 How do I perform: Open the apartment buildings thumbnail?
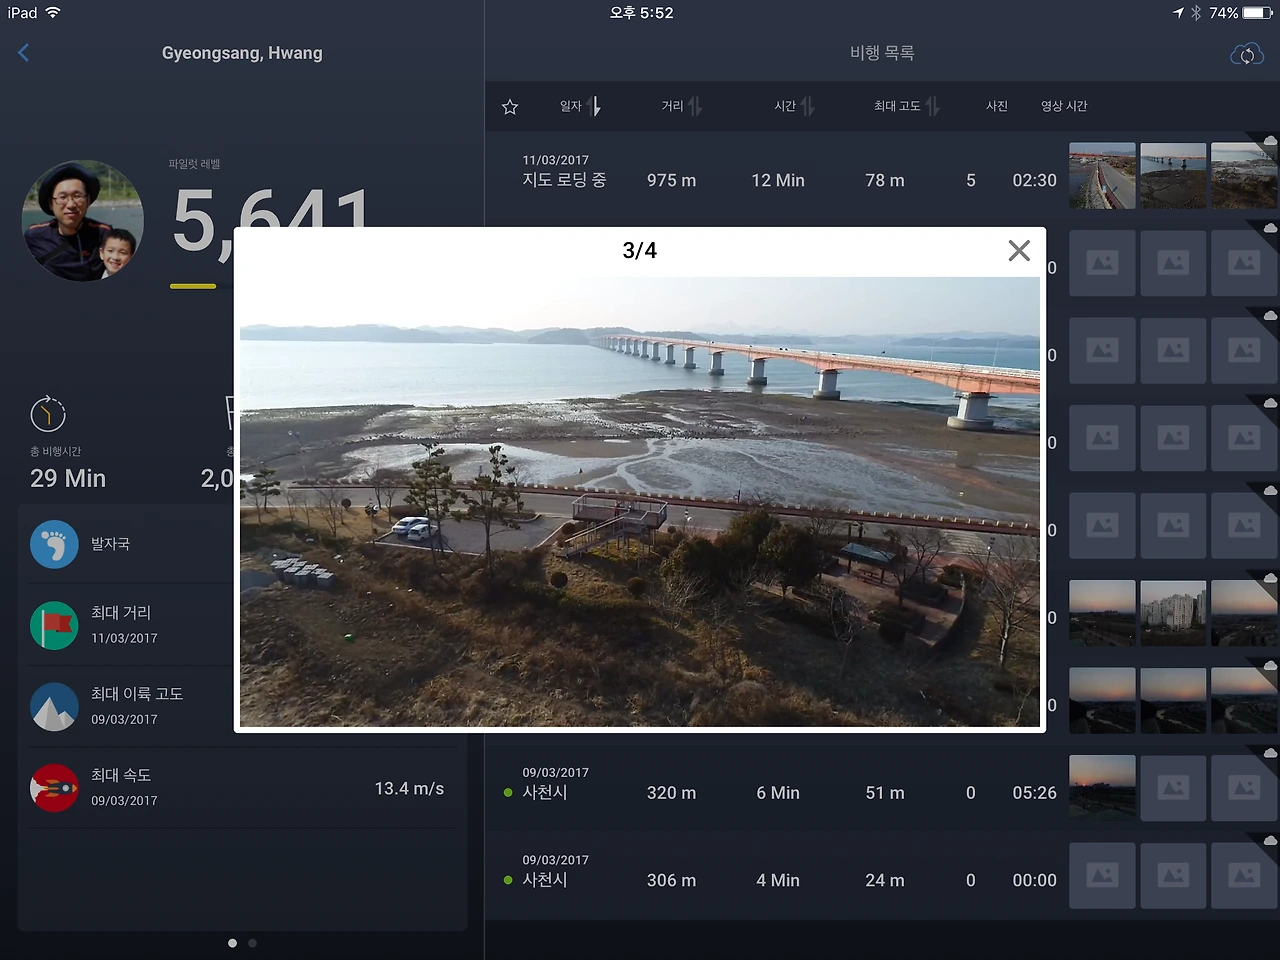pyautogui.click(x=1173, y=613)
